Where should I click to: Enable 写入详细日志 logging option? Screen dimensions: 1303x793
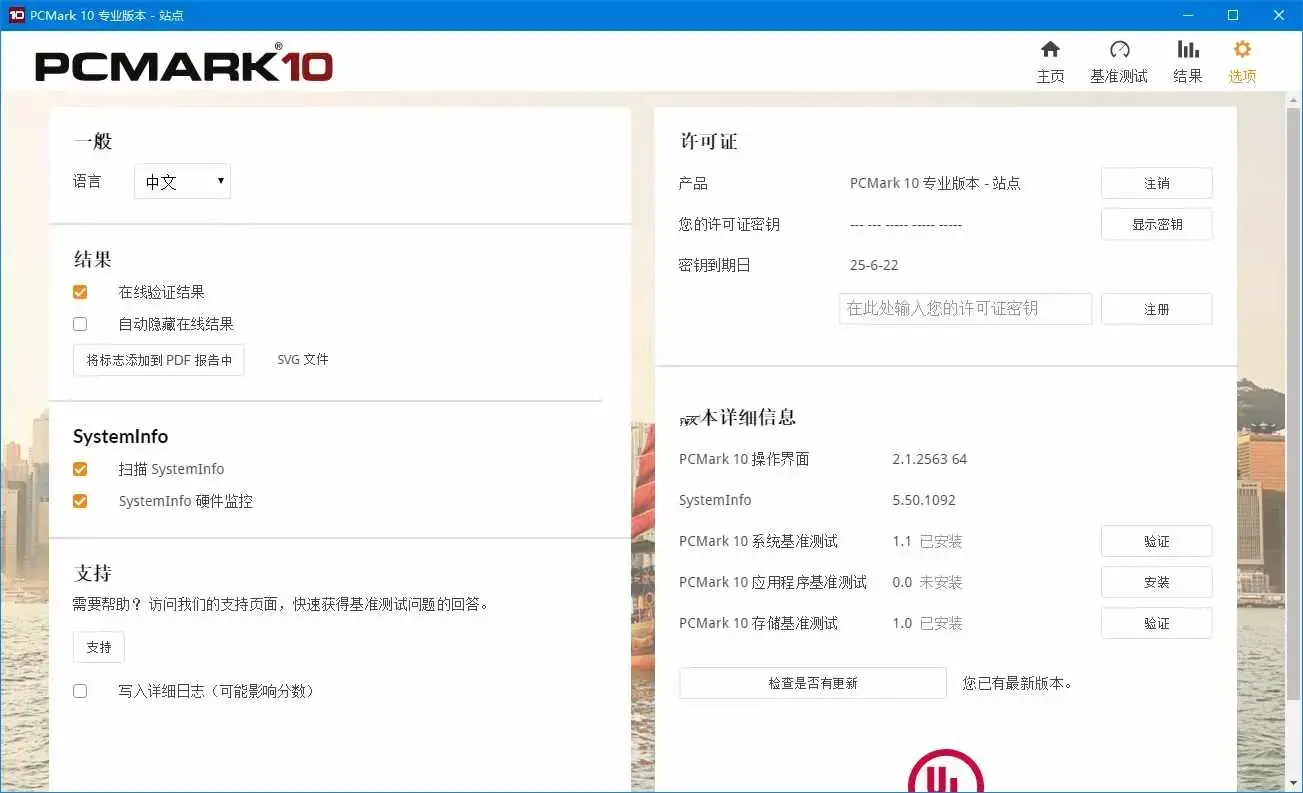point(80,690)
